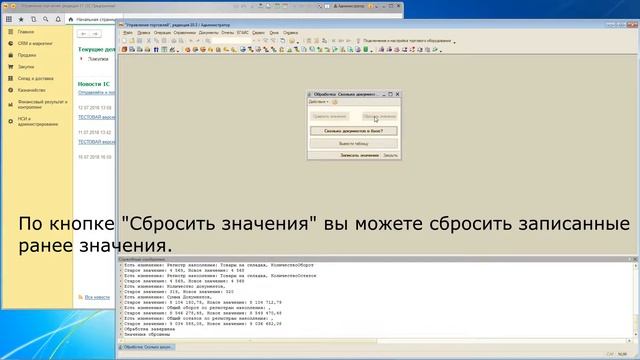This screenshot has width=640, height=360.
Task: Open the ЕГАИС menu
Action: pyautogui.click(x=242, y=33)
